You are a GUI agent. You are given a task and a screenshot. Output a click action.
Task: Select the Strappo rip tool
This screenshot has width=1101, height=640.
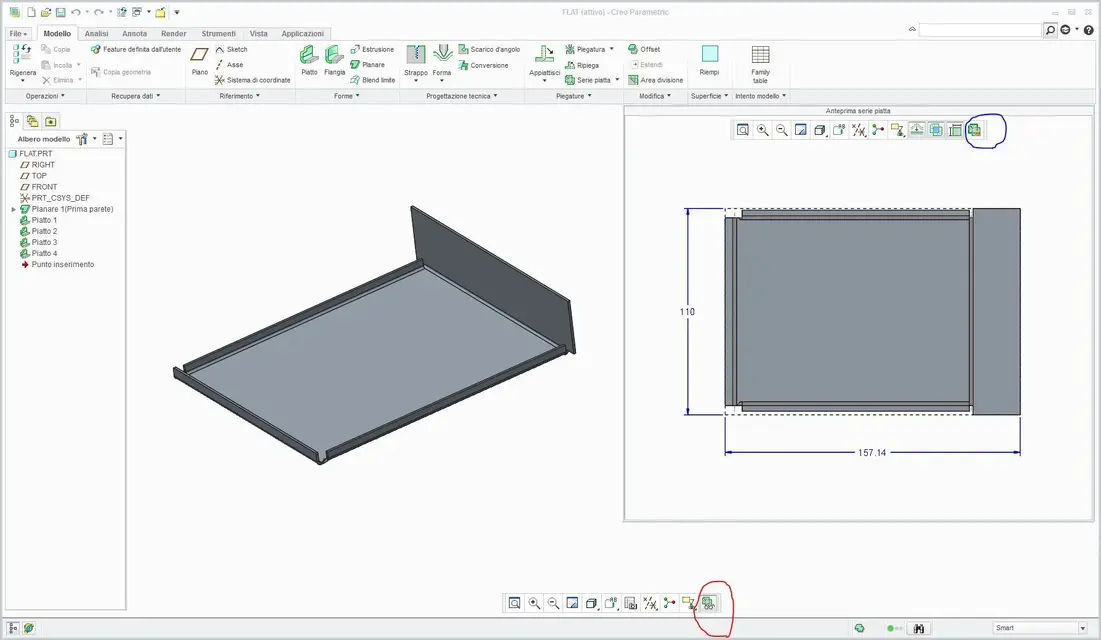(x=416, y=55)
